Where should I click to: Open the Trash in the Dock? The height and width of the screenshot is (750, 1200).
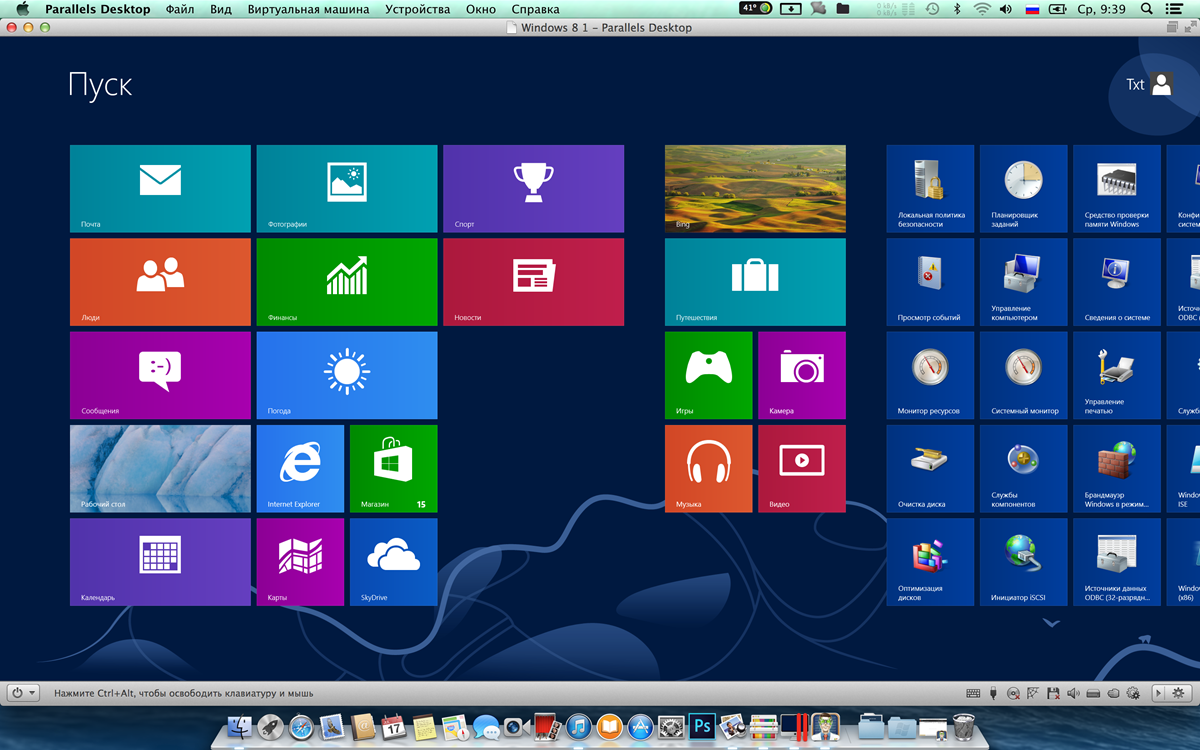tap(963, 727)
